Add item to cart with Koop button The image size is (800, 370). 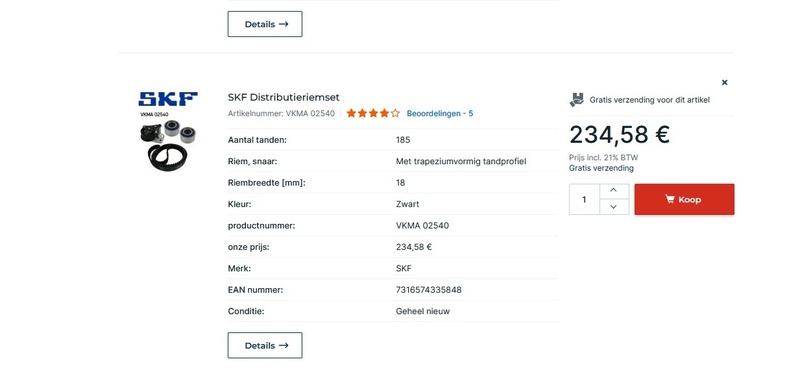click(684, 200)
